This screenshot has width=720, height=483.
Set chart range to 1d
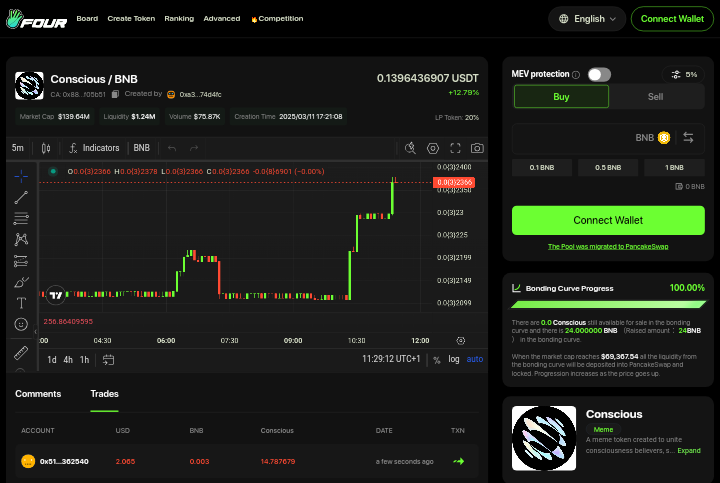52,359
